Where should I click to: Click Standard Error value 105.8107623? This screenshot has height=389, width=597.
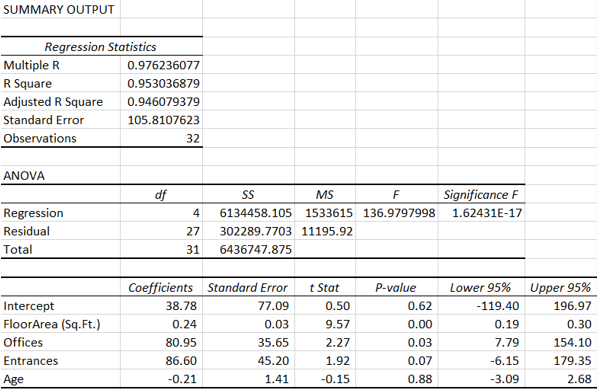click(x=163, y=120)
